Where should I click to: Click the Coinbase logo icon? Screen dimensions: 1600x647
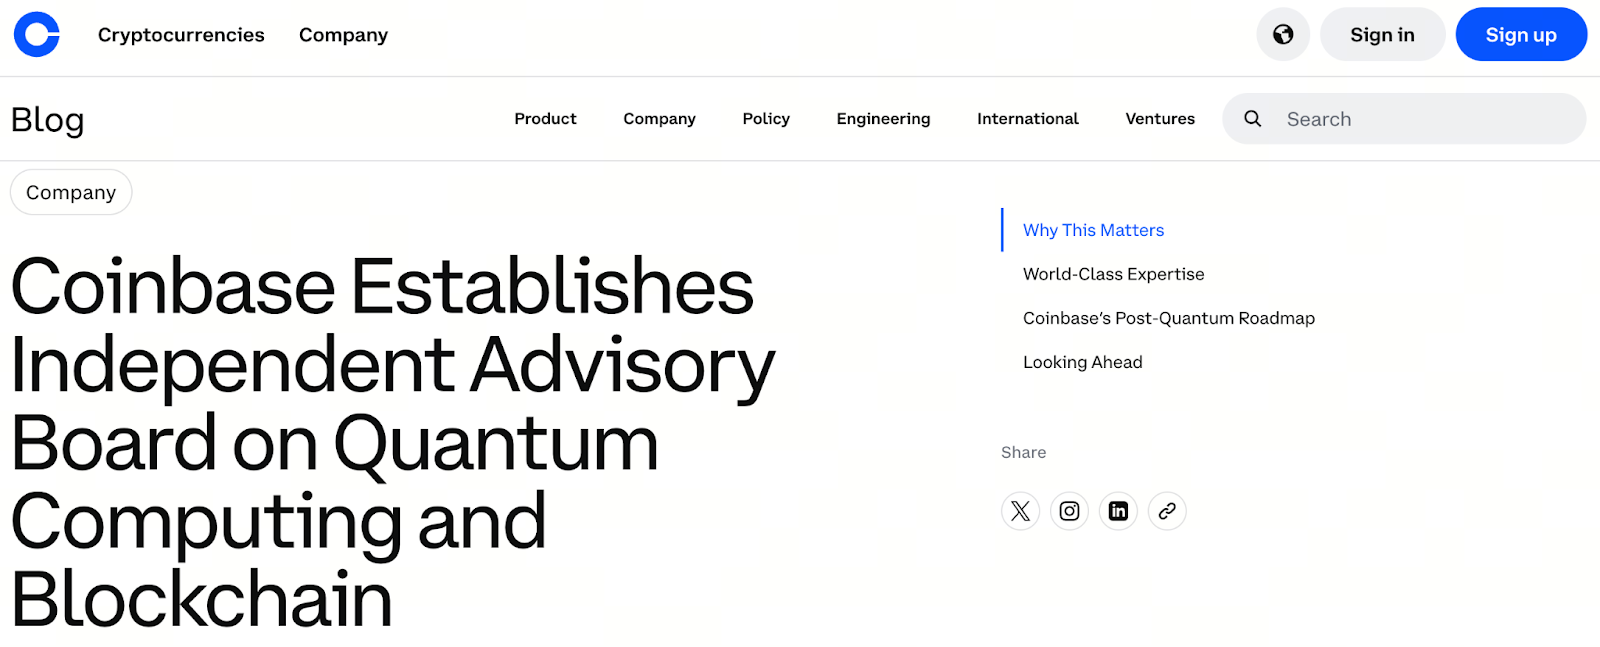tap(37, 35)
